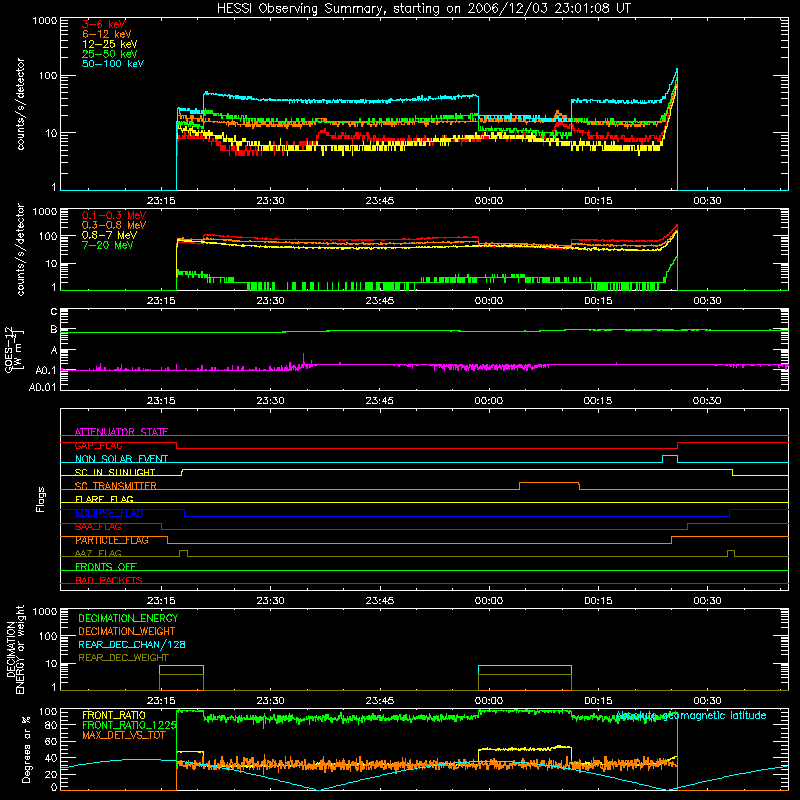This screenshot has height=800, width=800.
Task: Click the 0.8-7 MeV legend entry
Action: (x=109, y=235)
